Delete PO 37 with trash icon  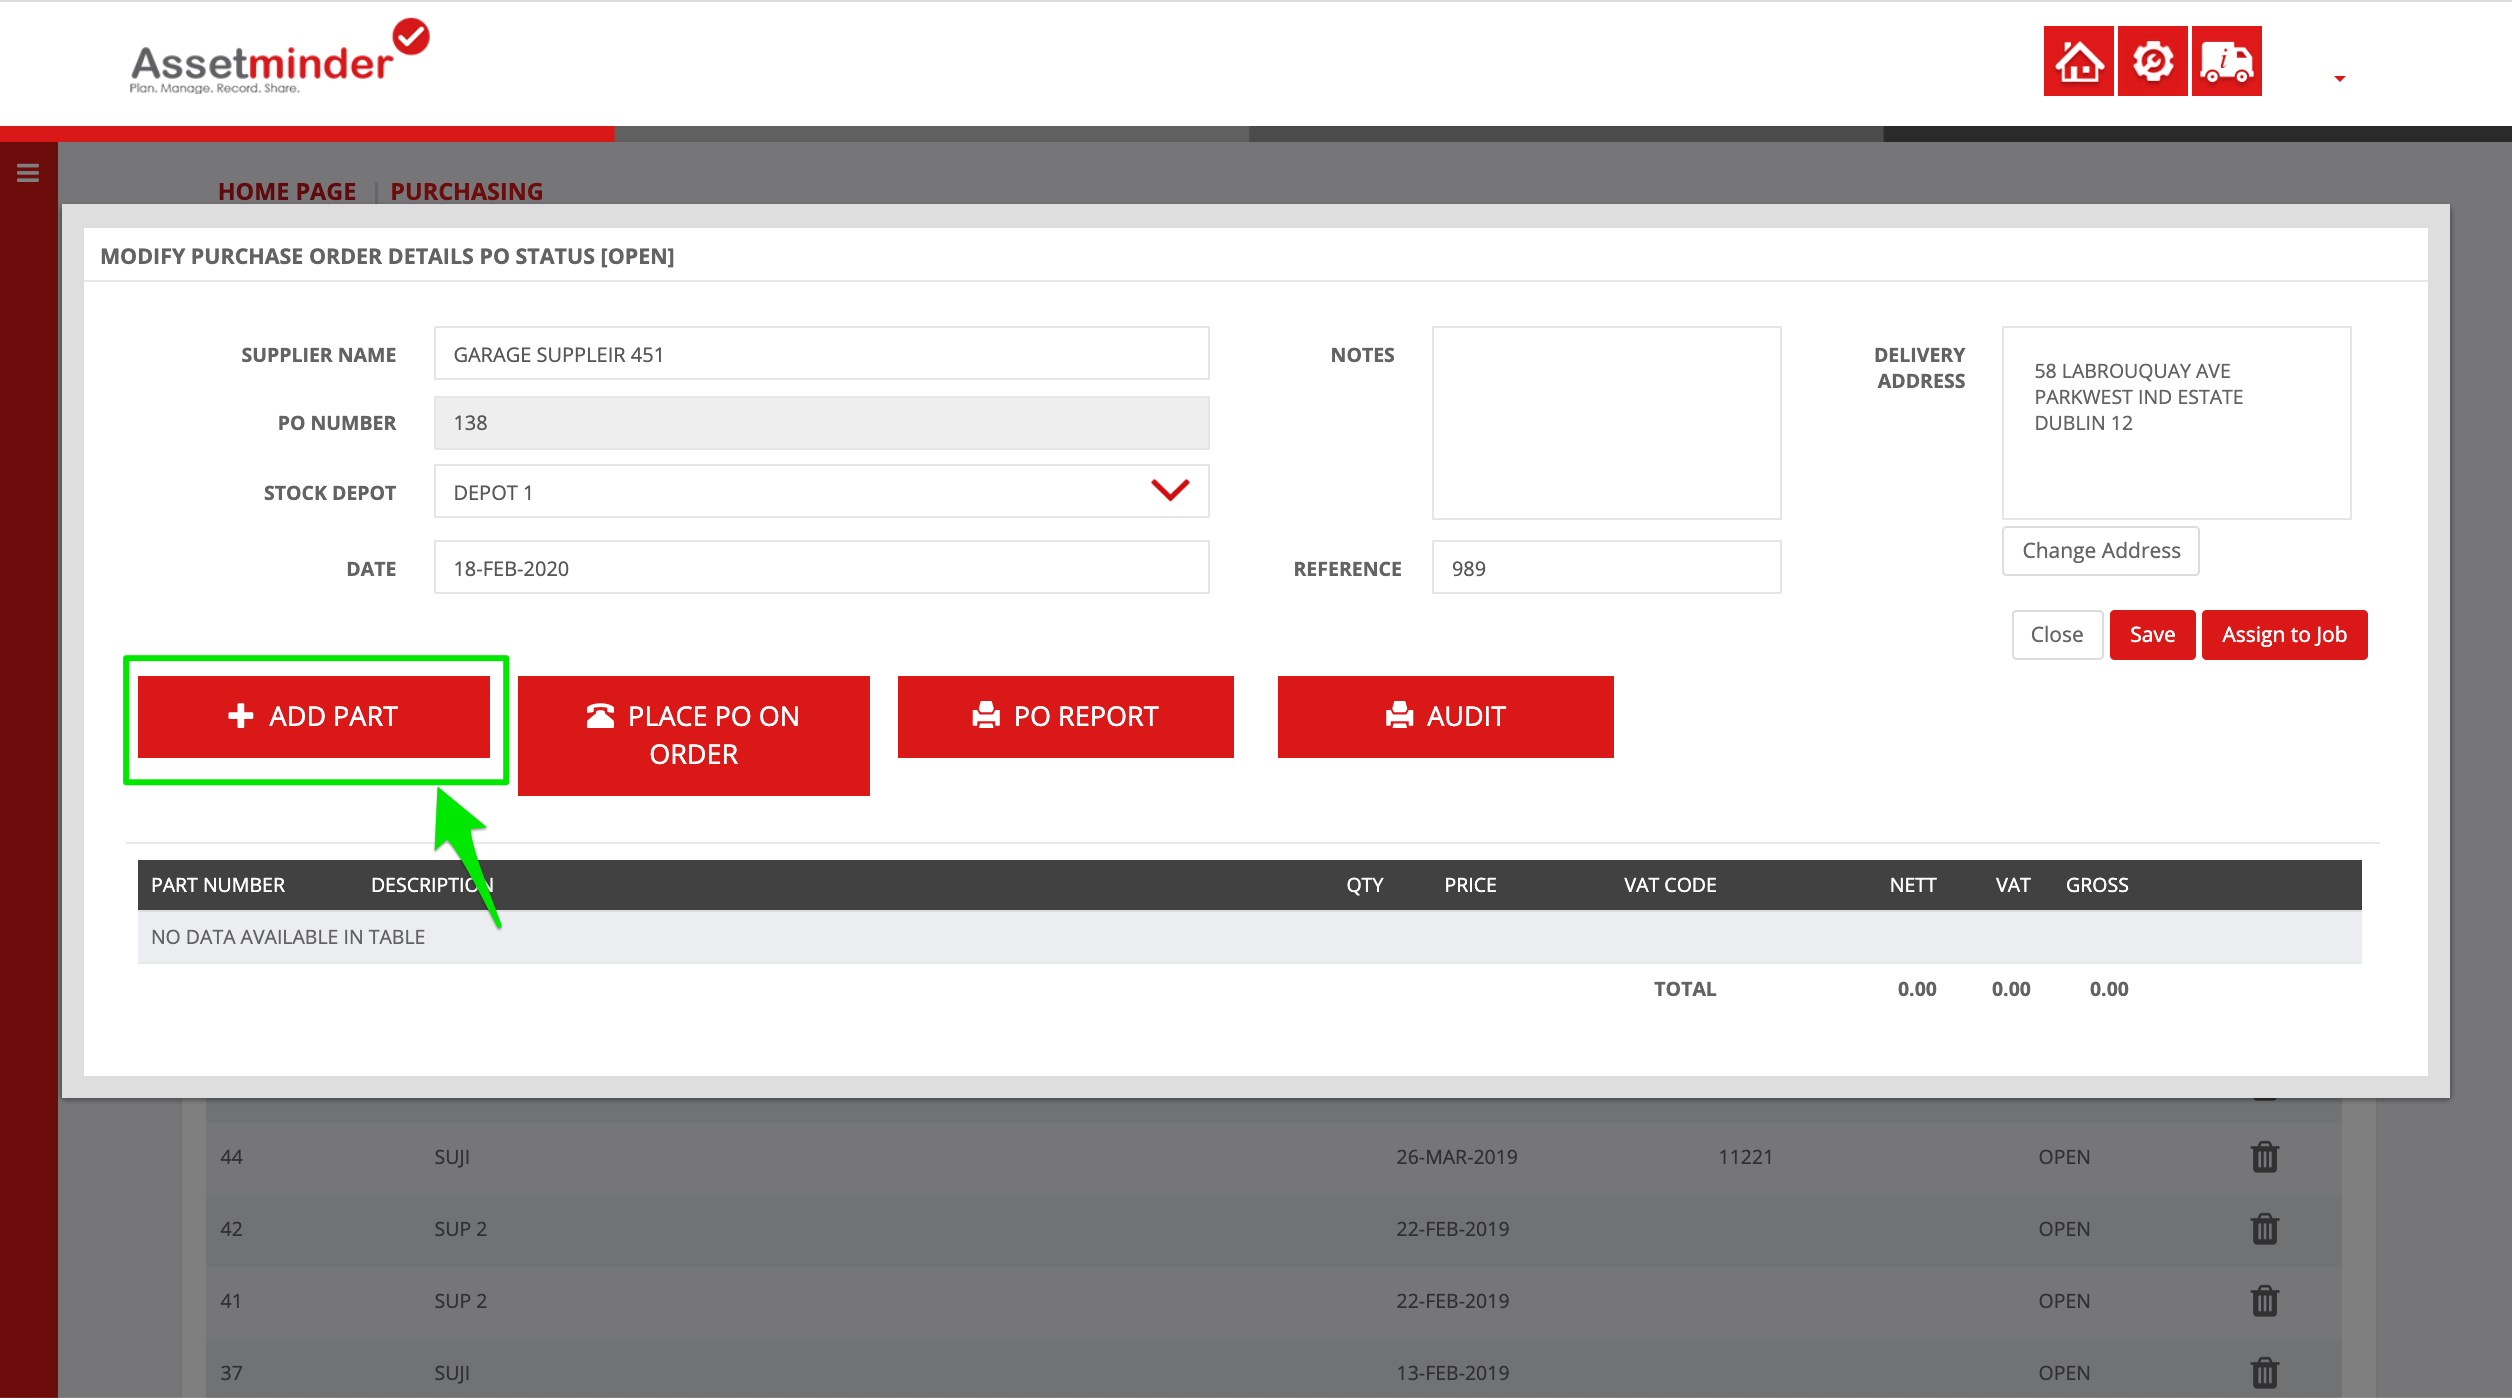[2264, 1373]
